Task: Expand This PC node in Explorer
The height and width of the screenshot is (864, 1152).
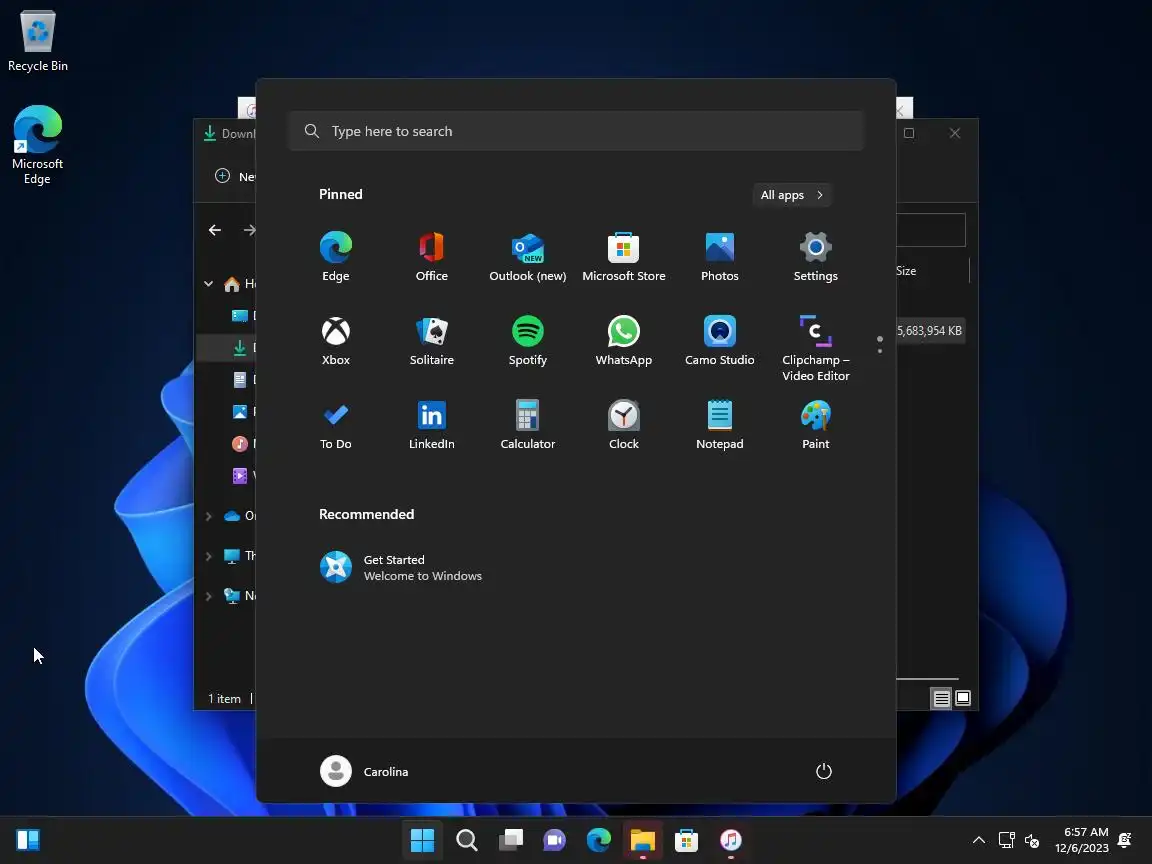Action: coord(209,556)
